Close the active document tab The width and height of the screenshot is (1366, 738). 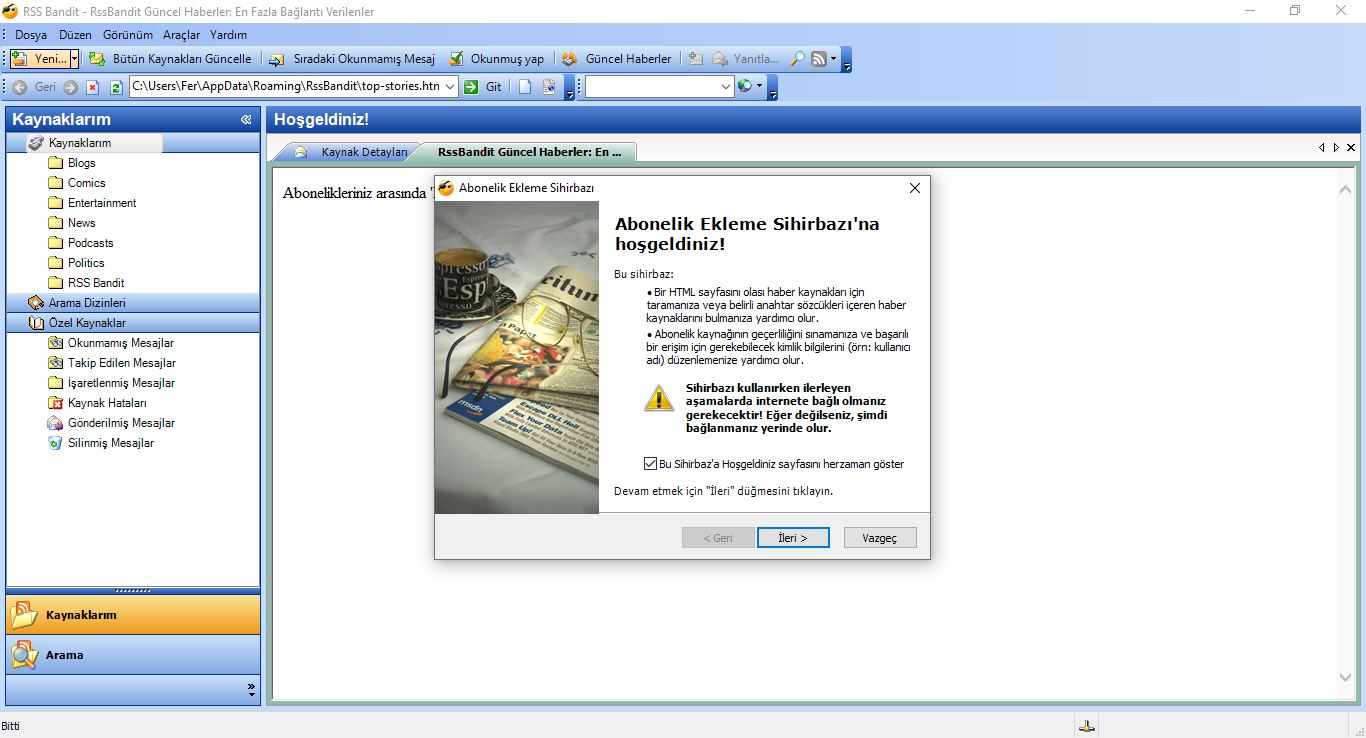(1351, 147)
